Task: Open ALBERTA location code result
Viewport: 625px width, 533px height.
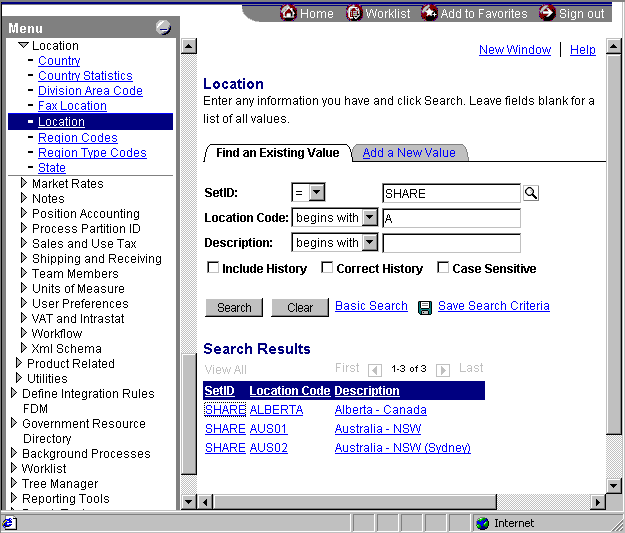Action: (x=276, y=410)
